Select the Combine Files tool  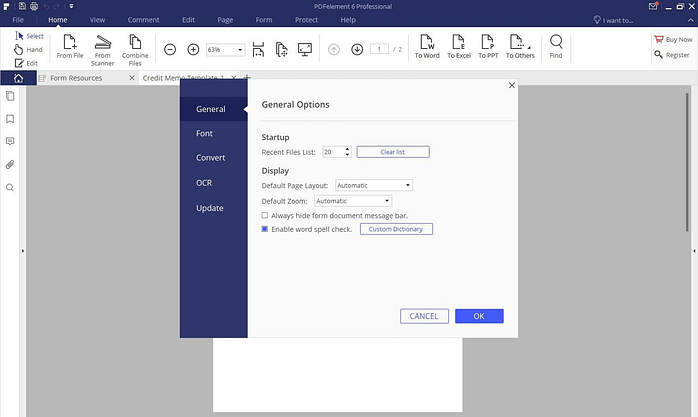tap(135, 47)
